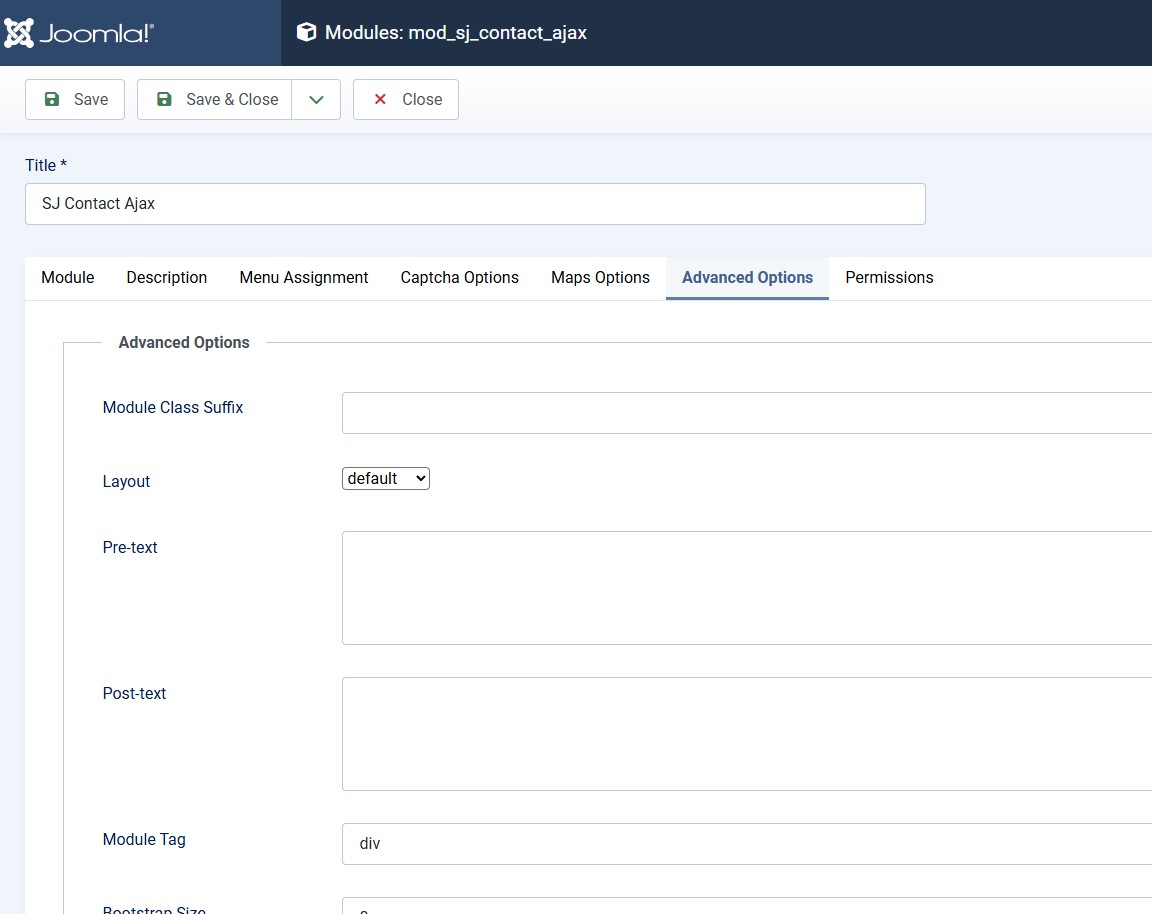Screen dimensions: 1152x914
Task: Go to the Menu Assignment tab
Action: pos(304,278)
